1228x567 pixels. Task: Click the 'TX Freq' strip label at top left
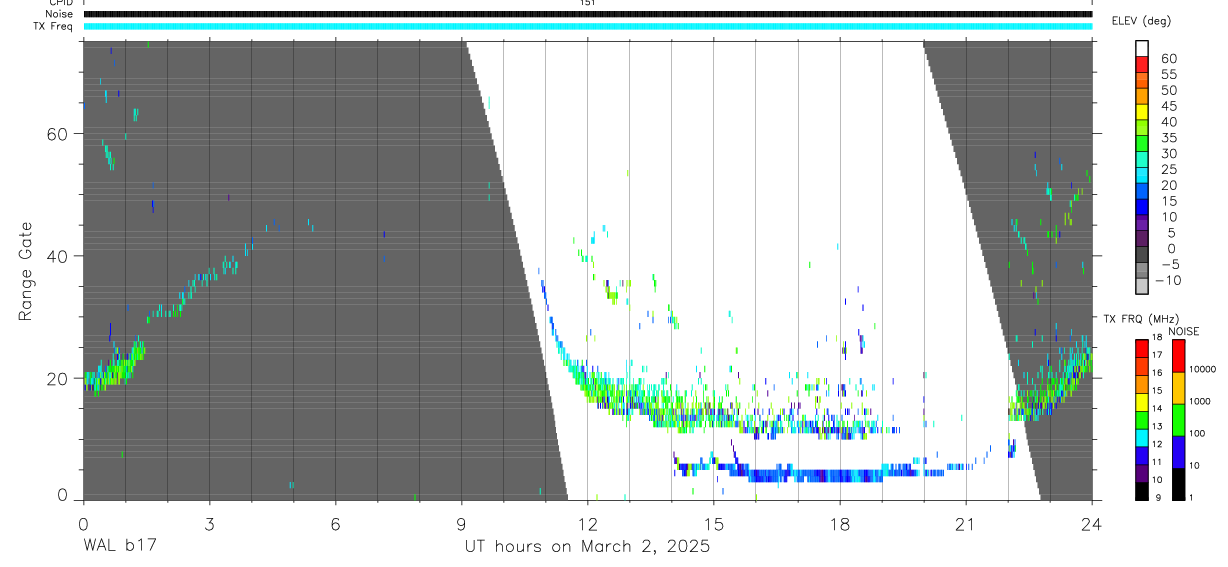coord(54,26)
